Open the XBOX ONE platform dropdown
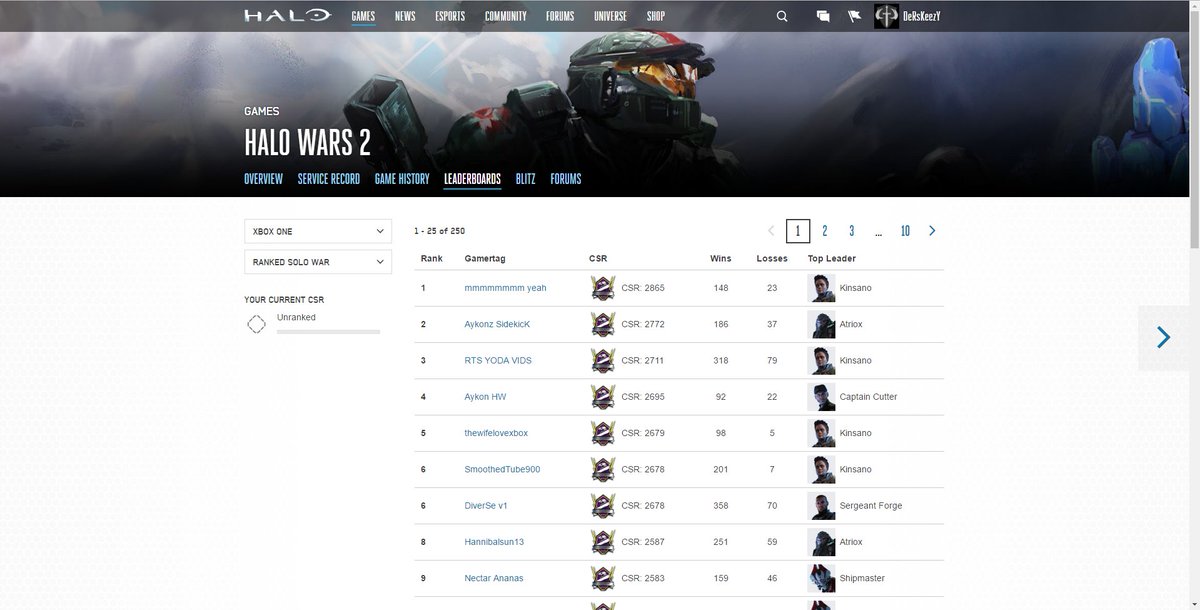 tap(318, 231)
